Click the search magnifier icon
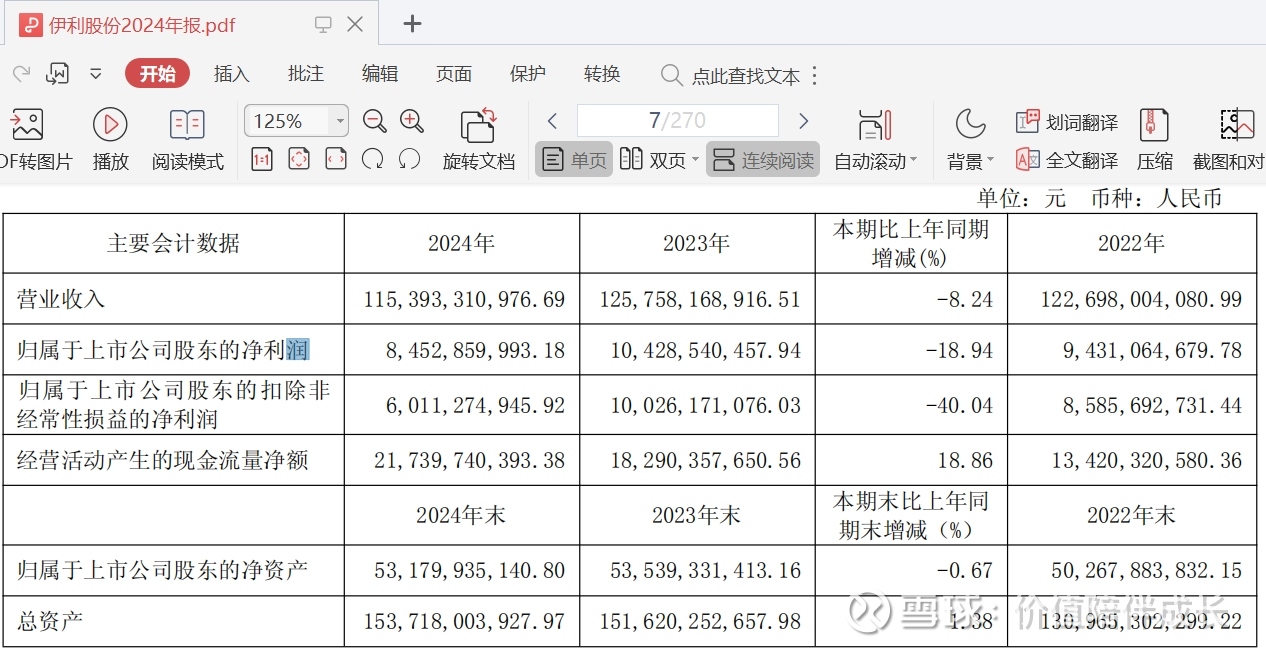This screenshot has height=652, width=1266. (x=672, y=75)
